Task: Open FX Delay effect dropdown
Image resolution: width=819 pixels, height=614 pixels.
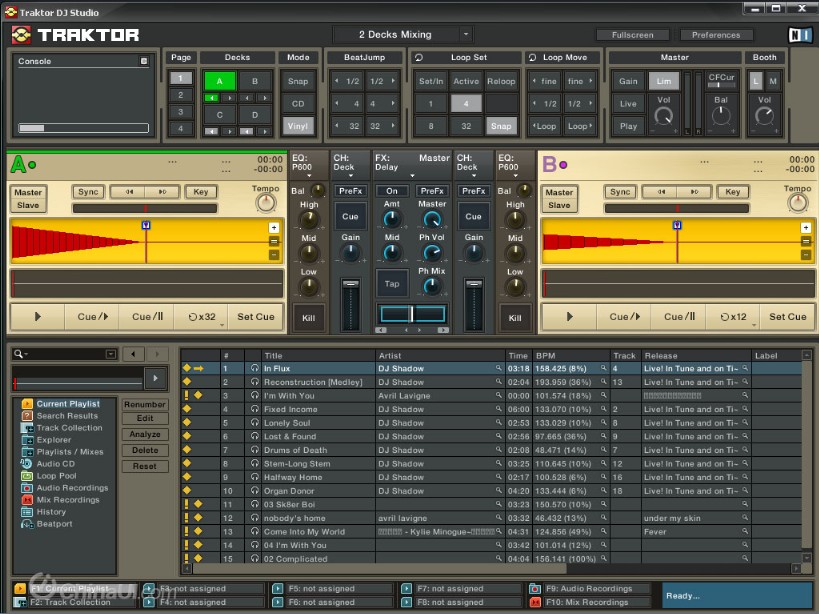Action: tap(412, 176)
